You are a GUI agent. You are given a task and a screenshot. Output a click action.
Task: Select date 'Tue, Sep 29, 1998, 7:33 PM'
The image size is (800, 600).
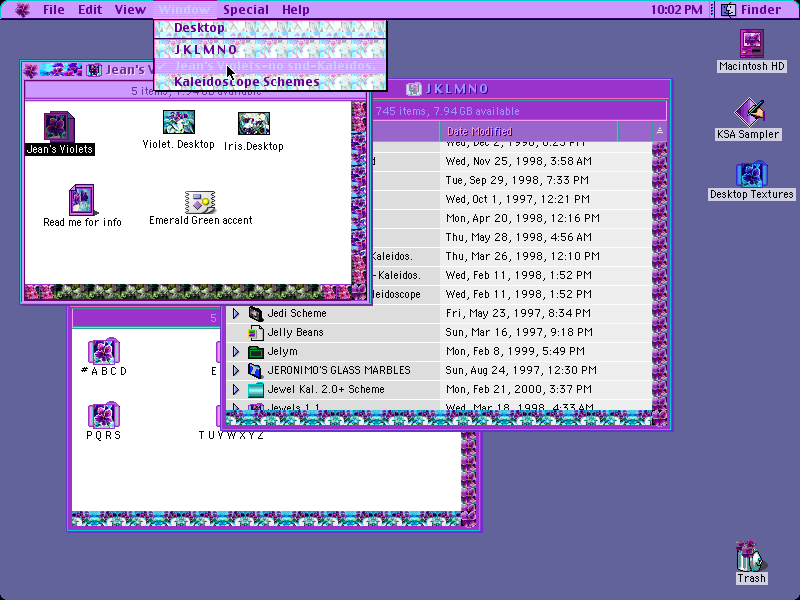pyautogui.click(x=517, y=180)
